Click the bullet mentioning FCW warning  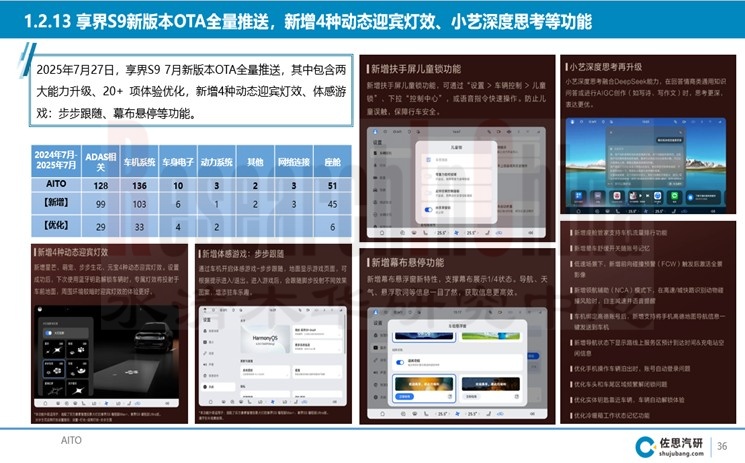647,269
